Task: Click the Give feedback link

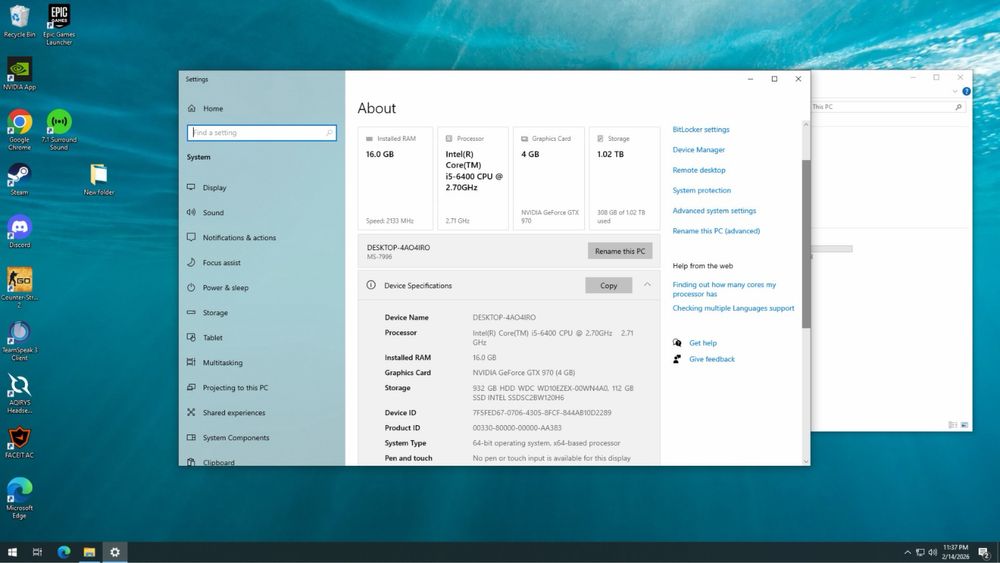Action: 712,359
